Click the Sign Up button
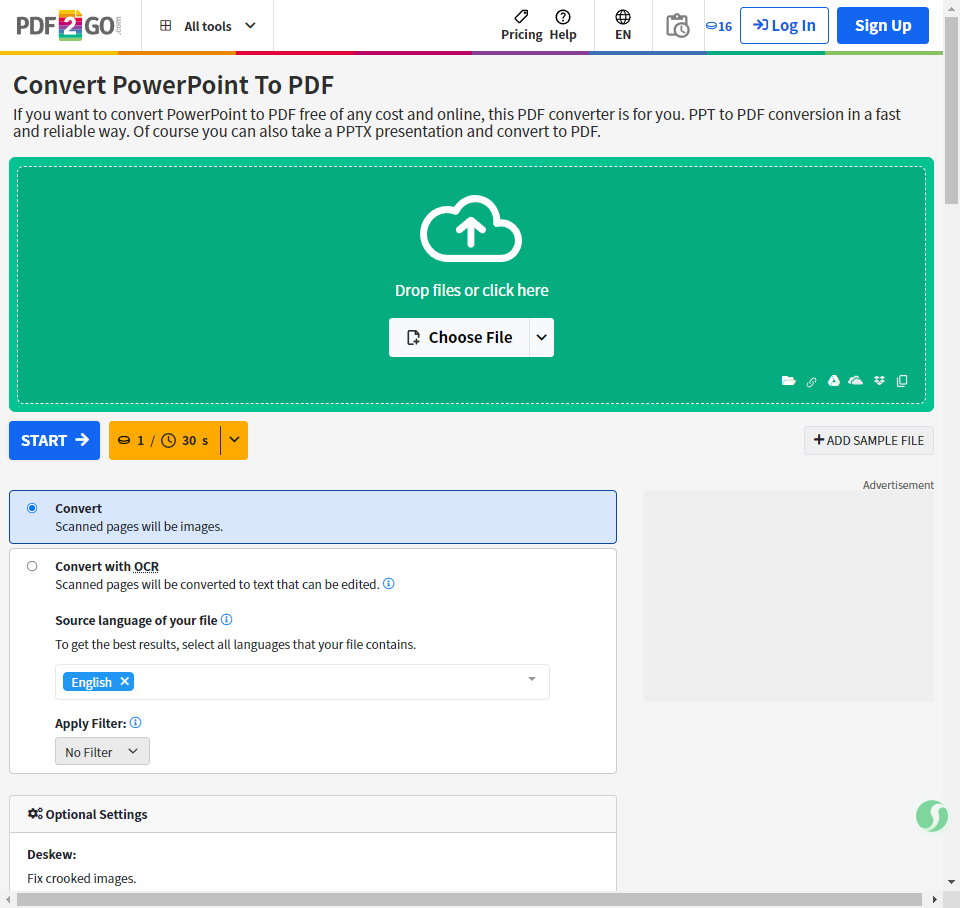This screenshot has width=960, height=908. [882, 26]
